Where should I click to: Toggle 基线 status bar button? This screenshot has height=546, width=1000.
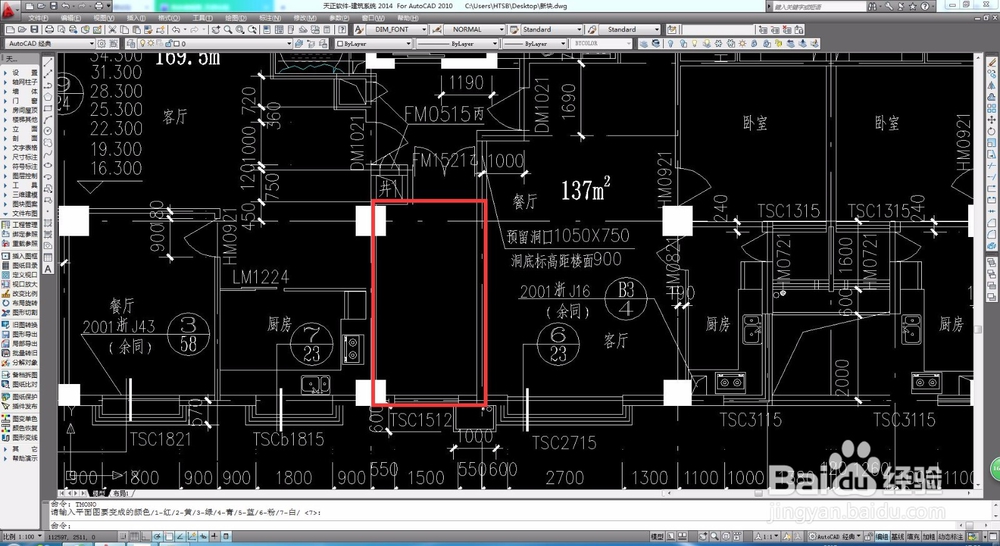(x=897, y=537)
